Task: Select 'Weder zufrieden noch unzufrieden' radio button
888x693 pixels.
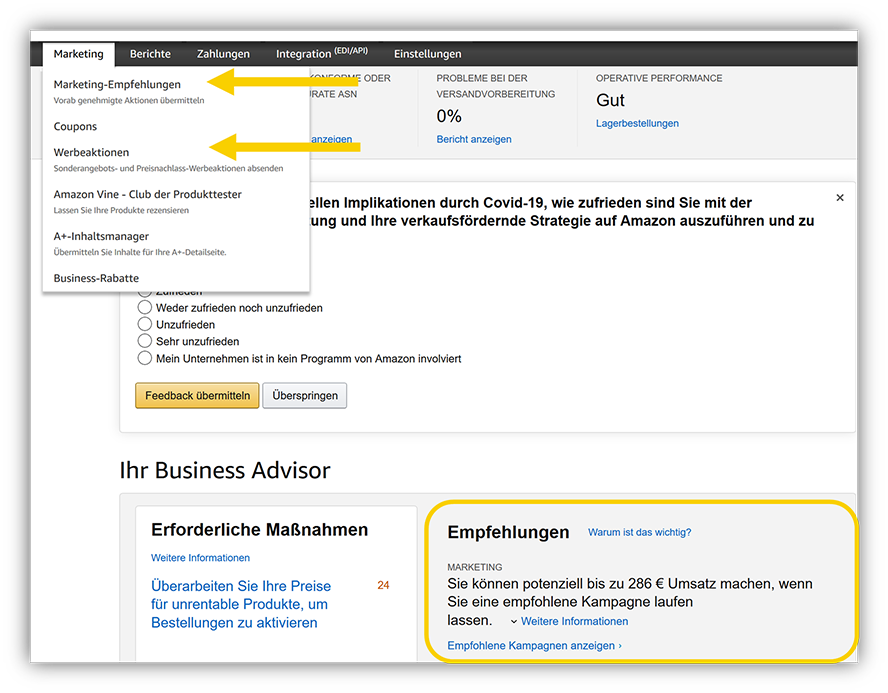Action: [x=144, y=307]
